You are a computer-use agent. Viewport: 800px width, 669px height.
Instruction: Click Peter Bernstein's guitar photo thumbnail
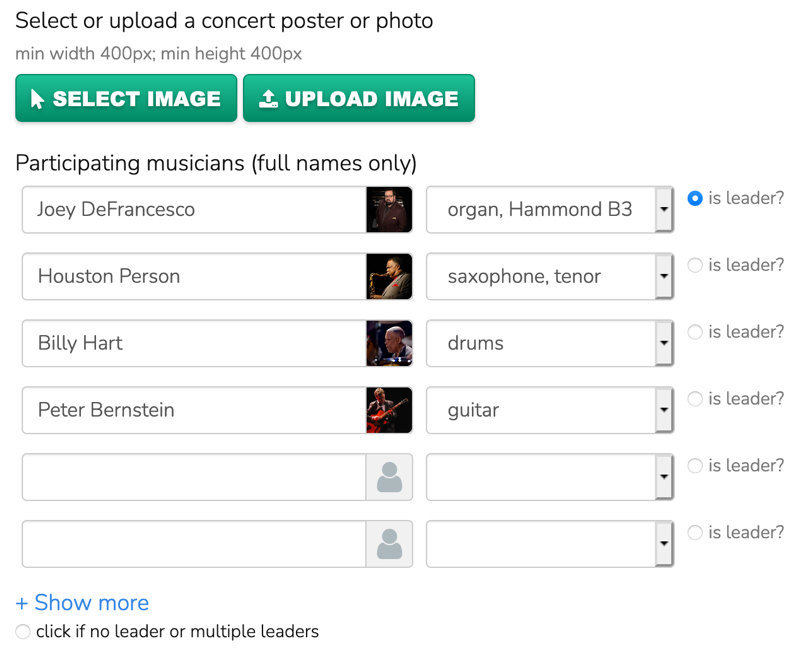pos(389,411)
